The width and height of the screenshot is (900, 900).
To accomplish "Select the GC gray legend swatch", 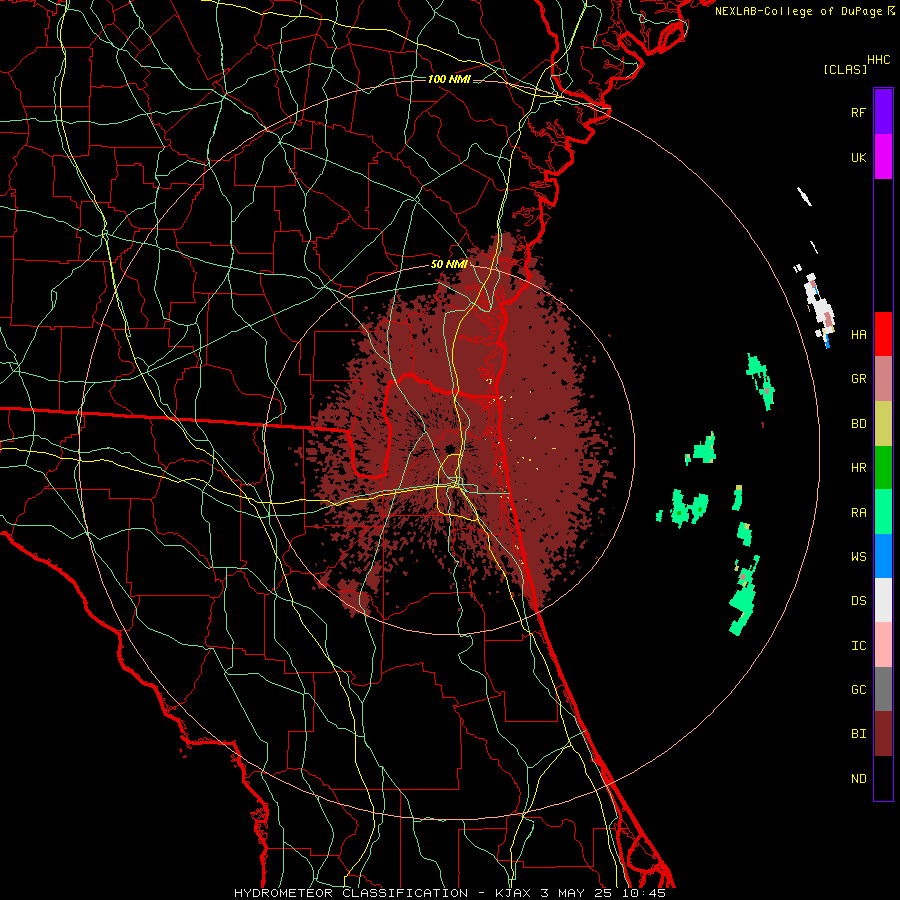I will click(883, 689).
